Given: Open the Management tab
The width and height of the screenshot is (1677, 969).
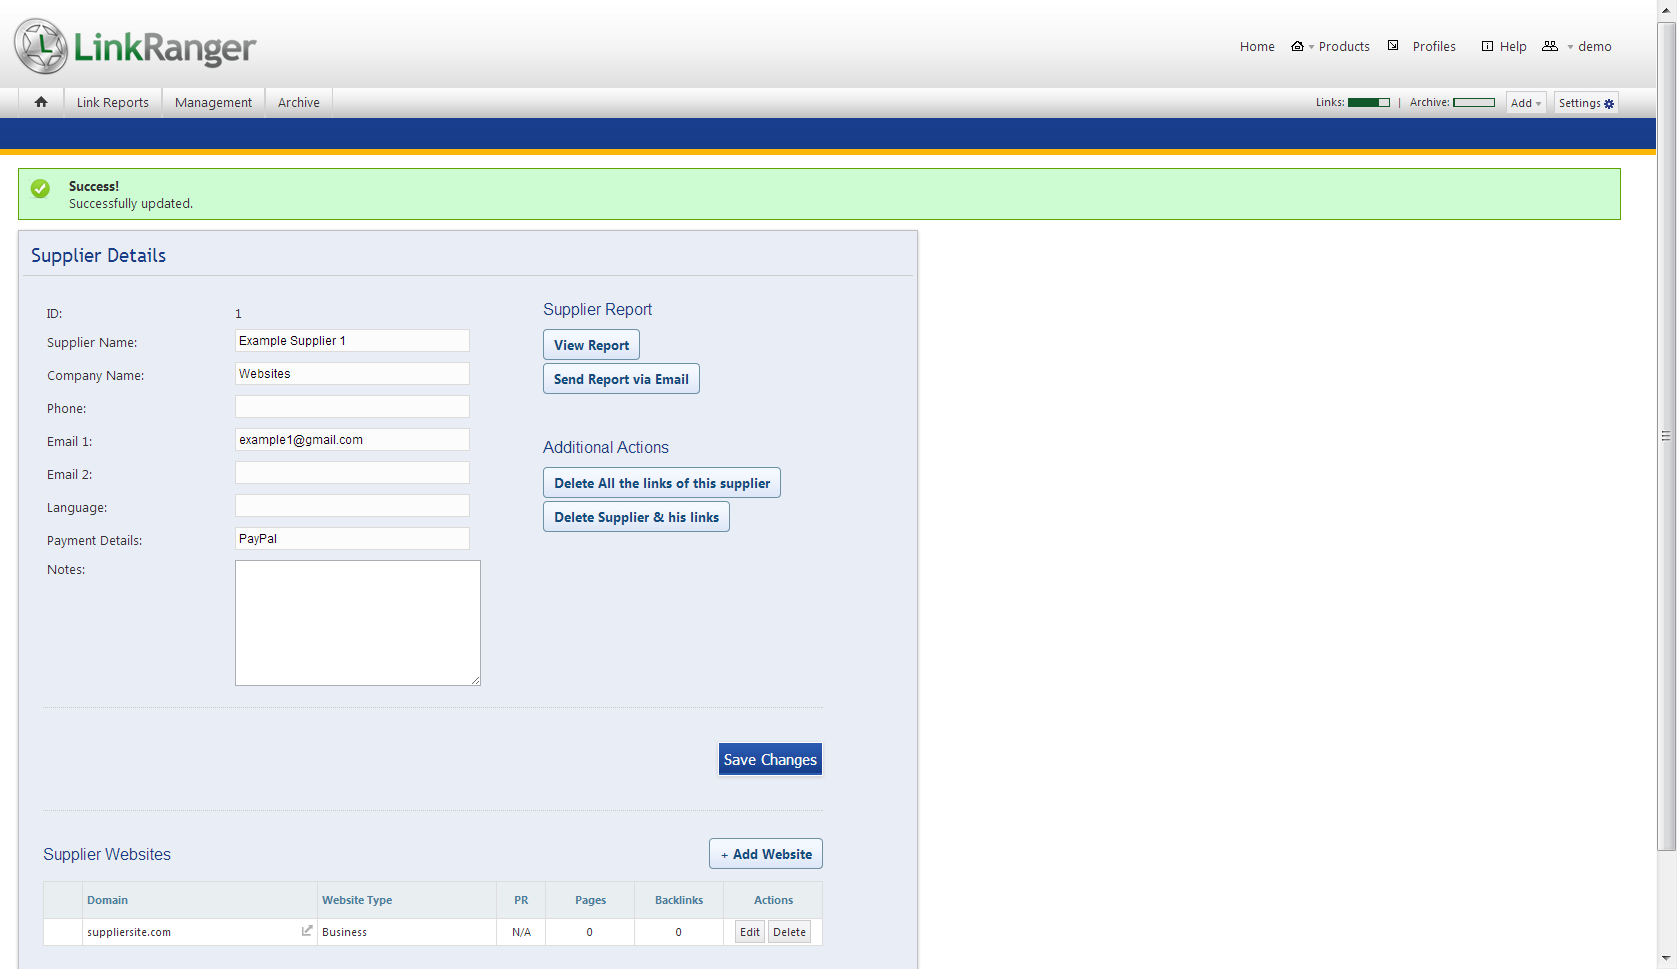Looking at the screenshot, I should pos(213,102).
